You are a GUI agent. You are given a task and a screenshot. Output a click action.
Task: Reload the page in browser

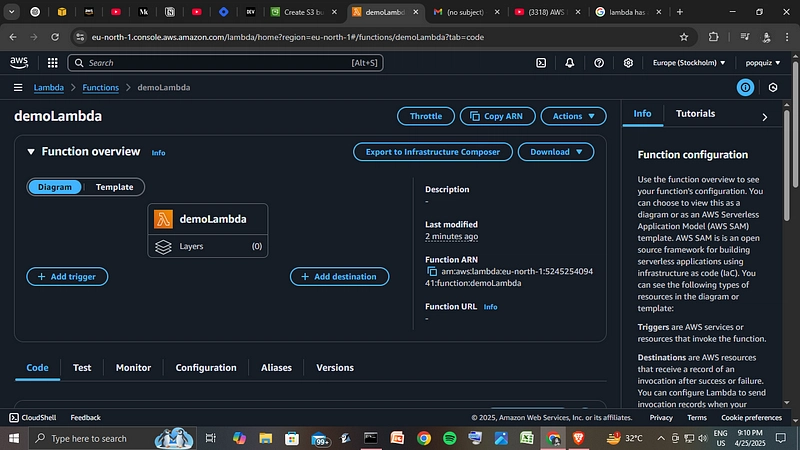[55, 37]
